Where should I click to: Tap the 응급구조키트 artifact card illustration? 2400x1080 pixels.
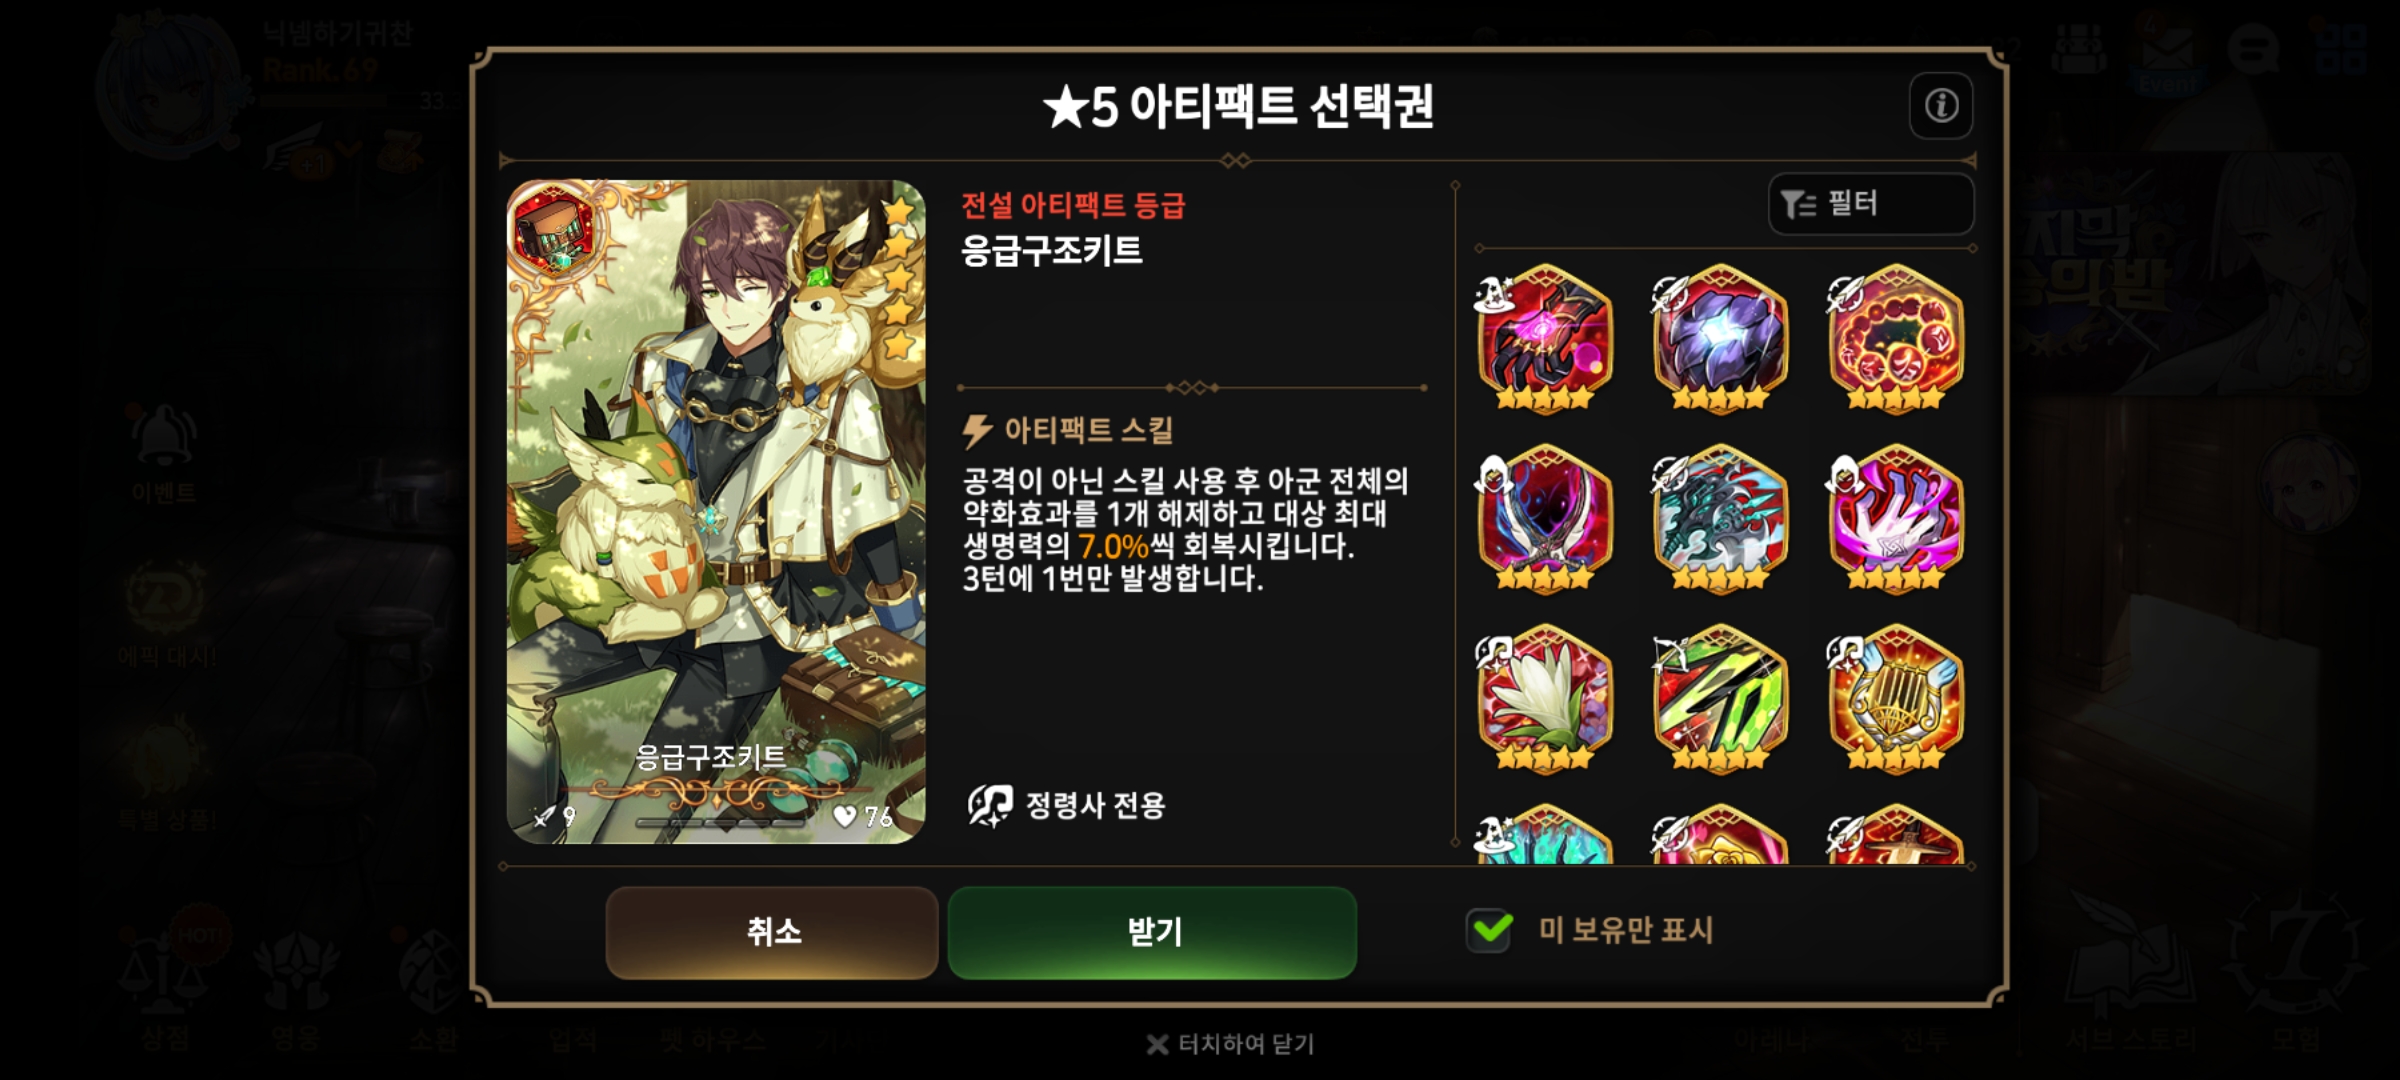coord(716,512)
